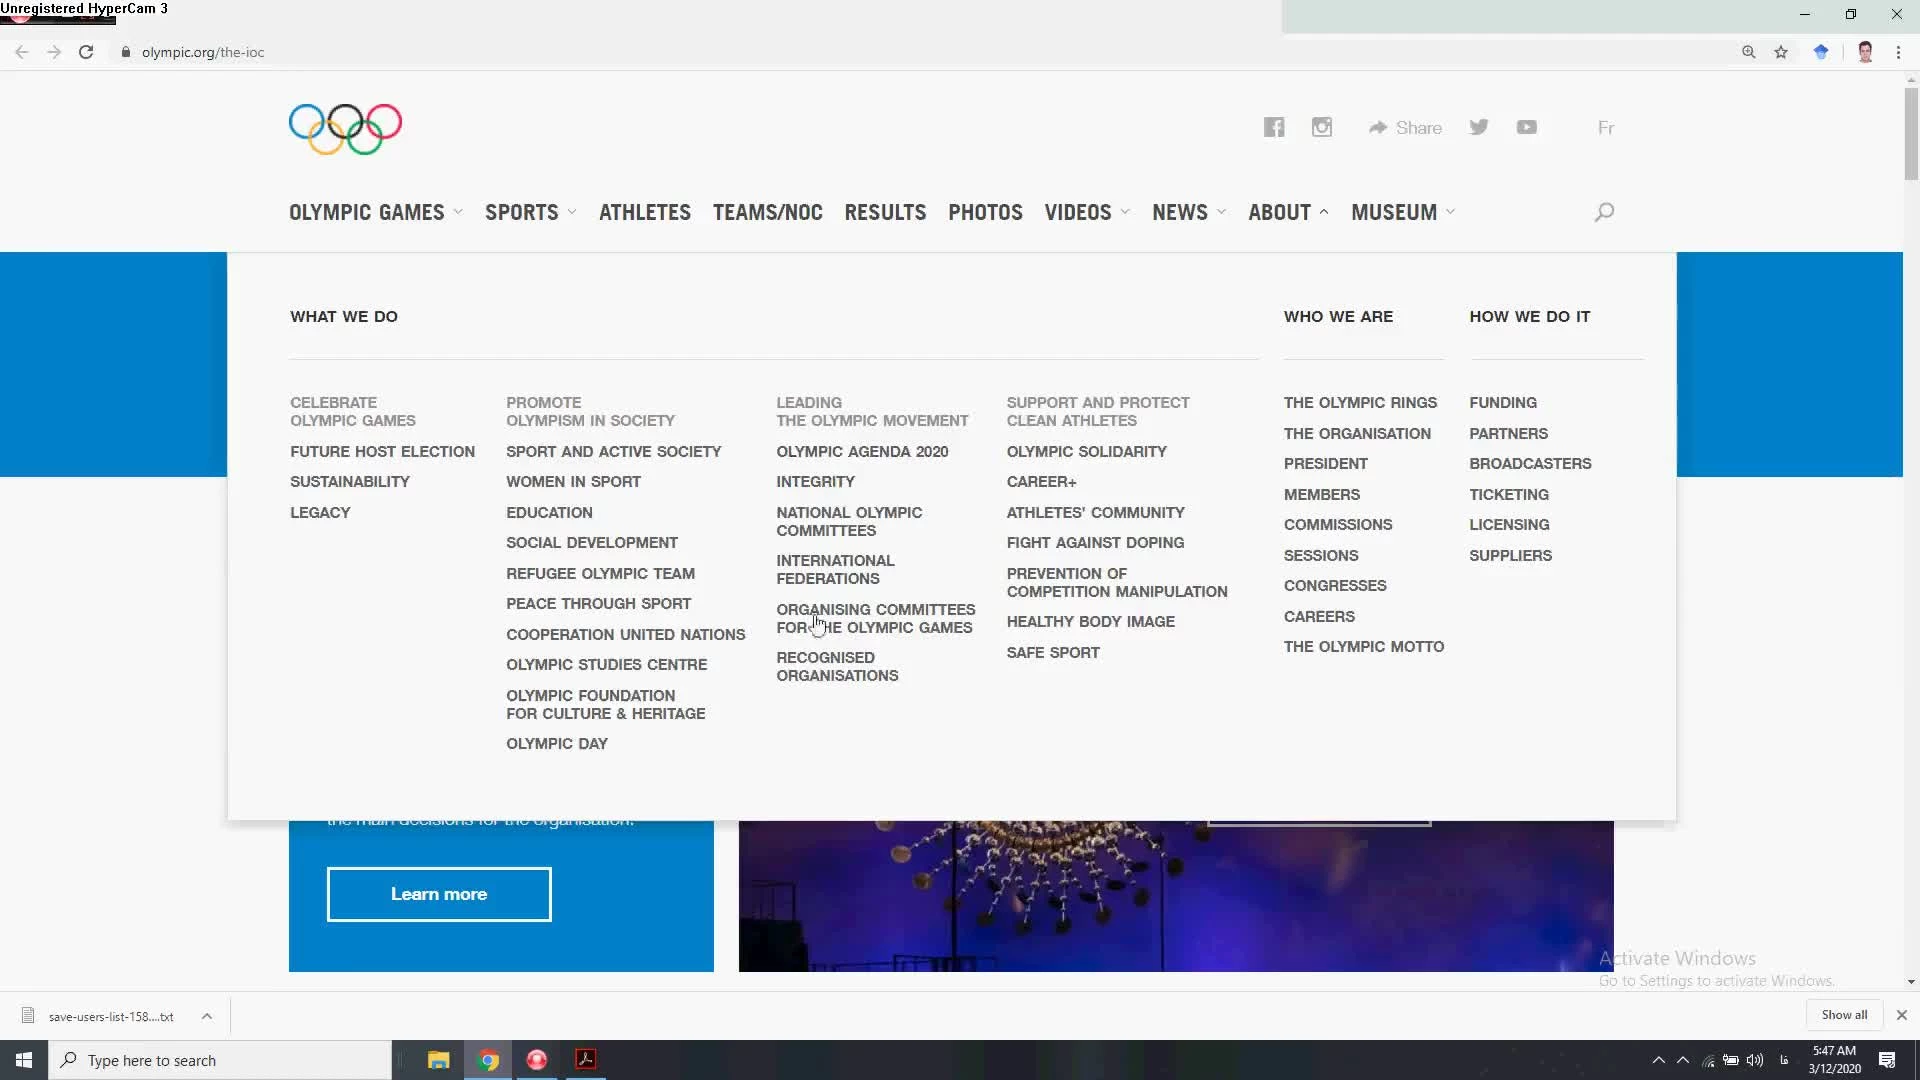This screenshot has height=1080, width=1920.
Task: Click the address bar lock icon
Action: pyautogui.click(x=126, y=52)
